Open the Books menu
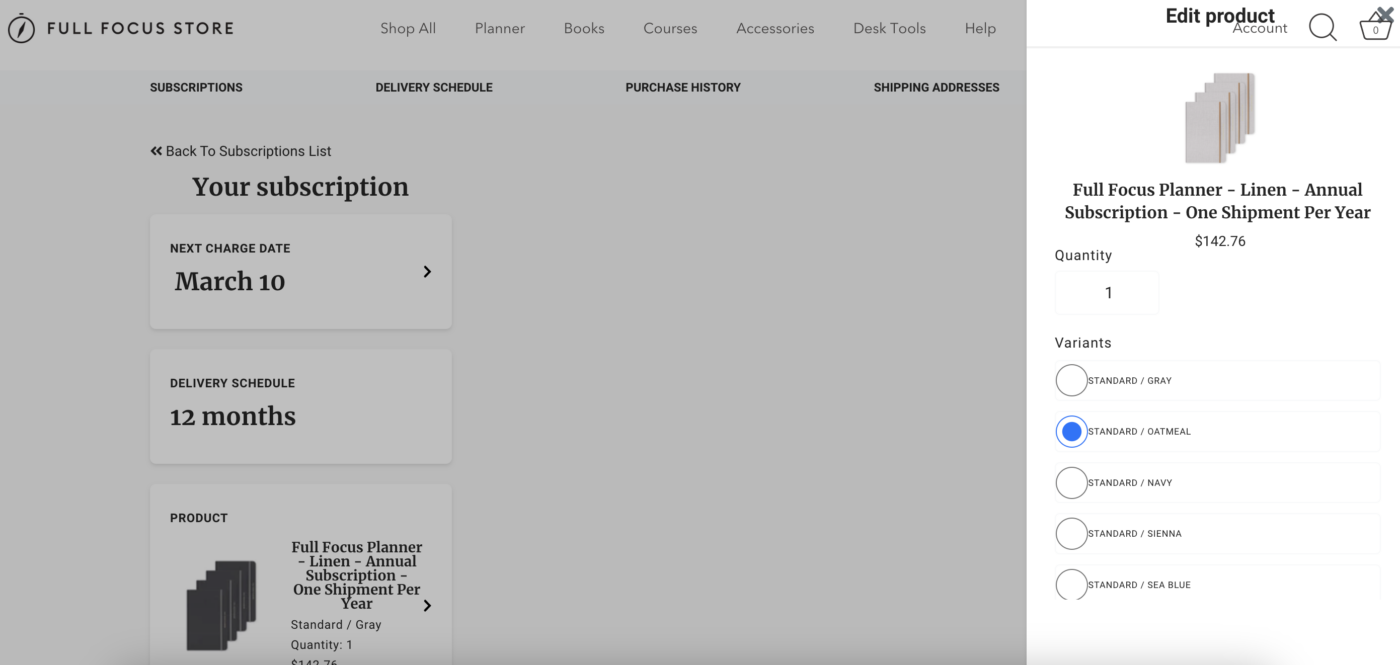This screenshot has height=665, width=1400. [x=584, y=28]
